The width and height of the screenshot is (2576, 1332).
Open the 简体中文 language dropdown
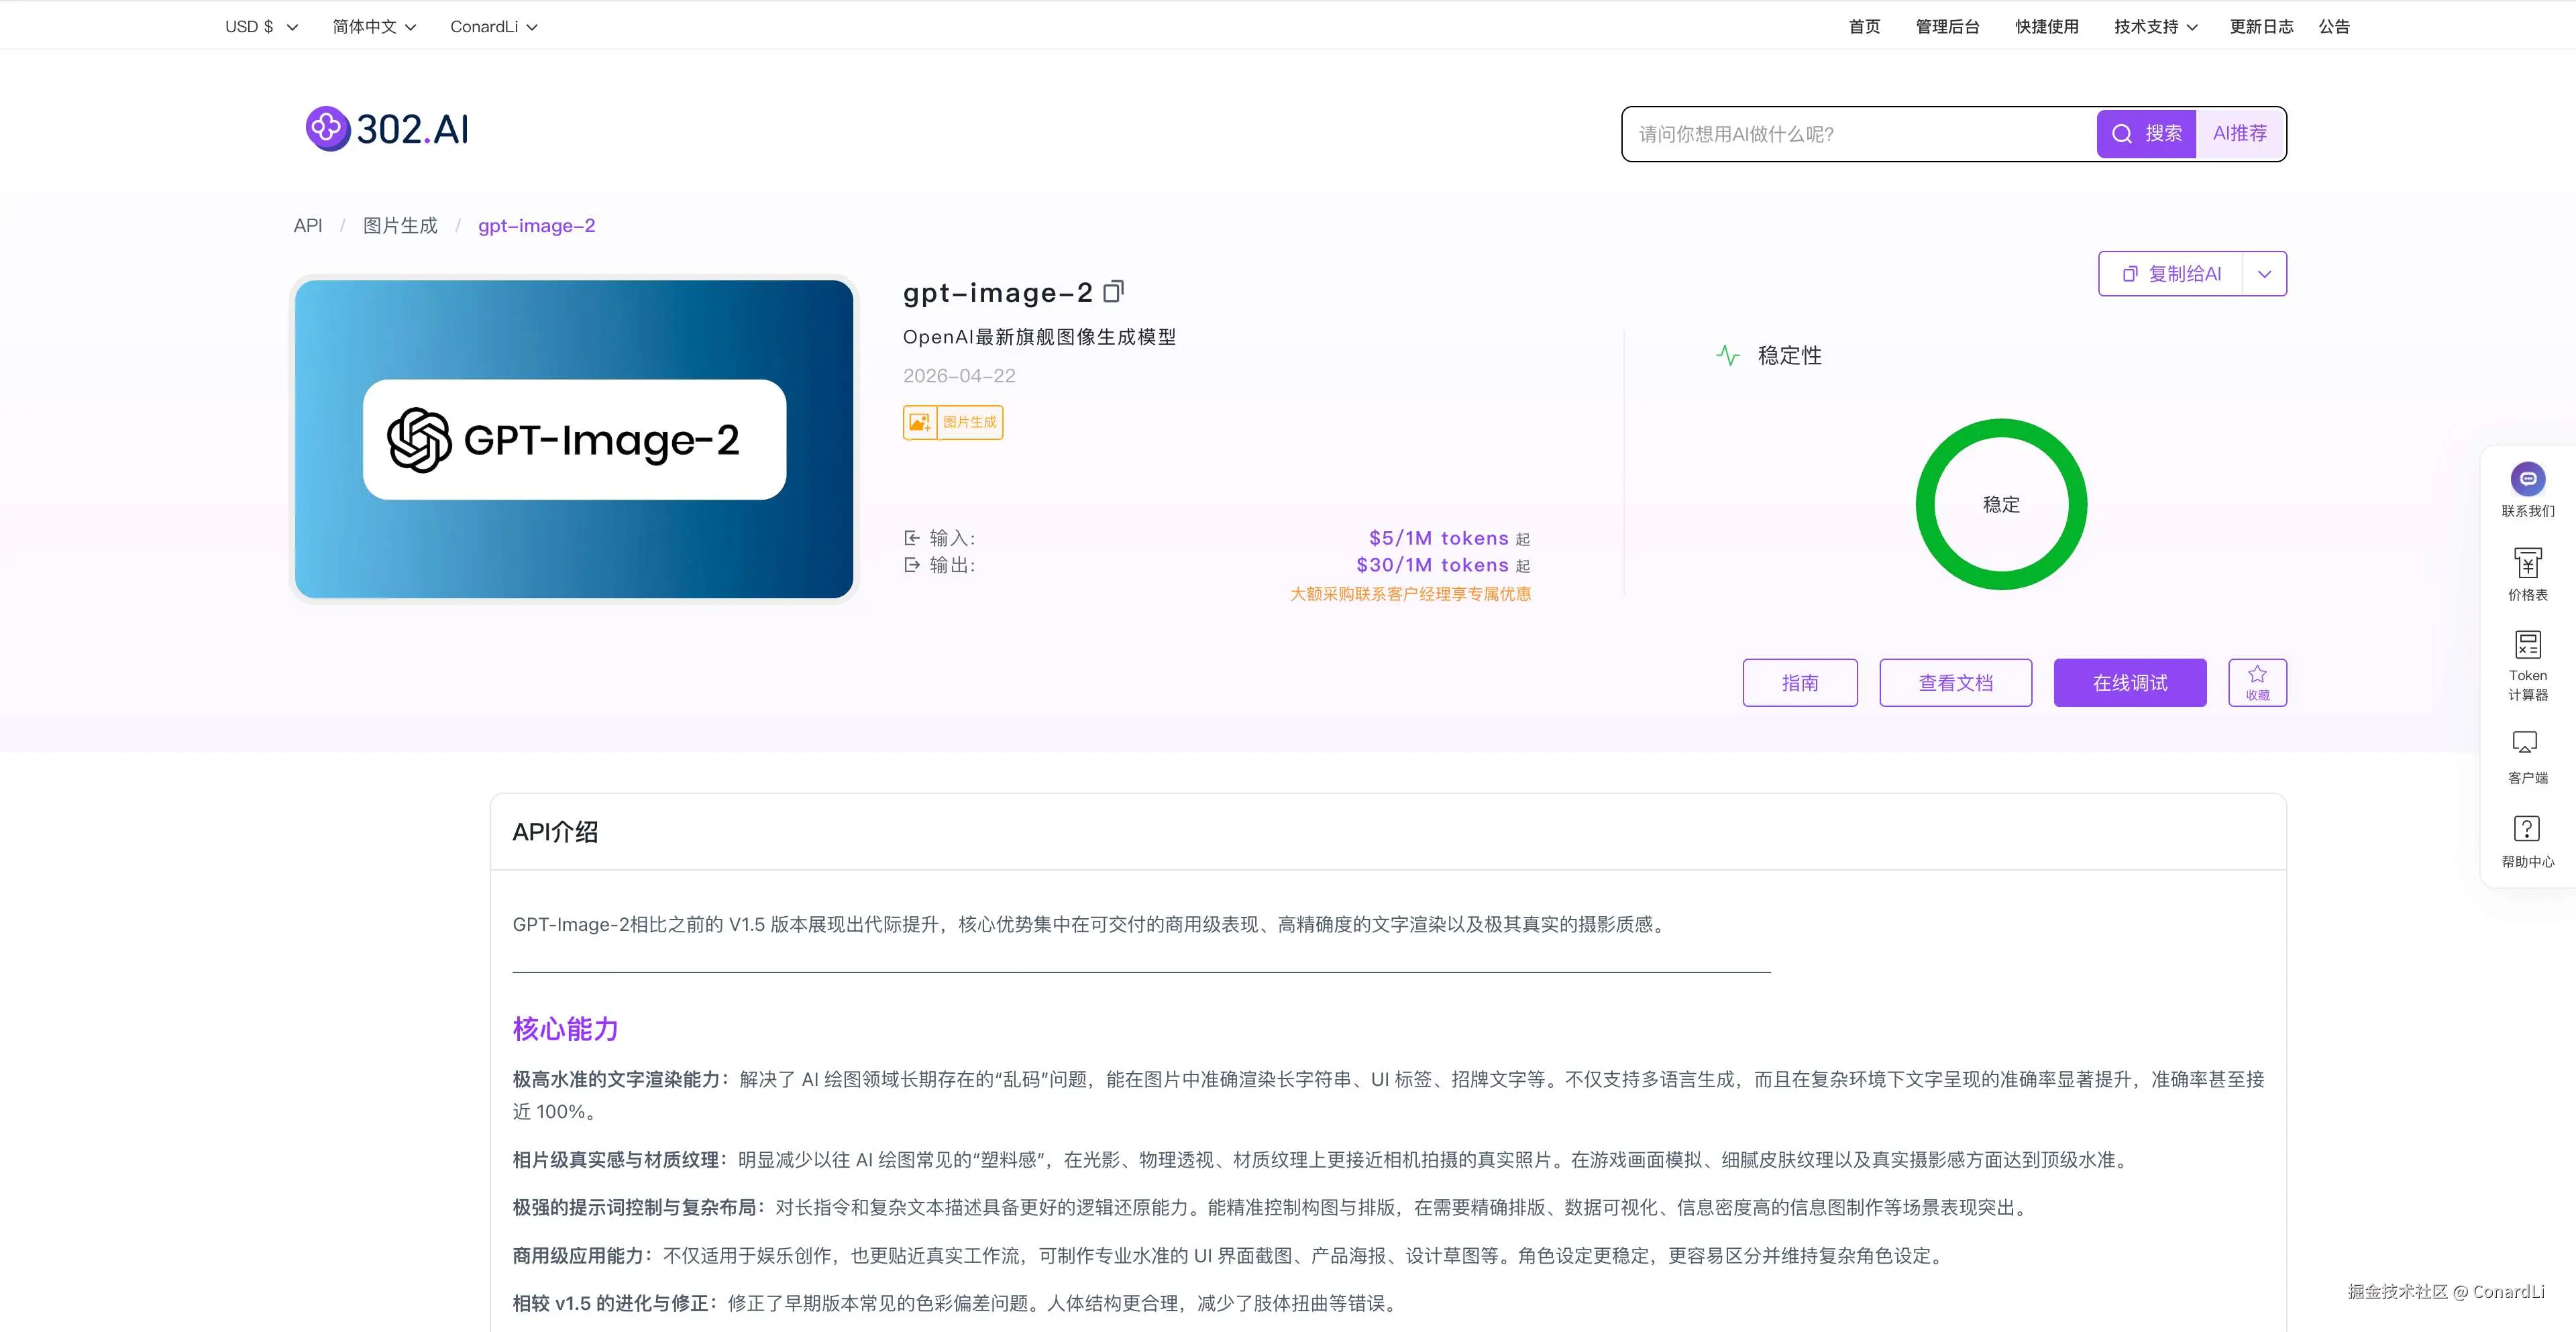[373, 26]
